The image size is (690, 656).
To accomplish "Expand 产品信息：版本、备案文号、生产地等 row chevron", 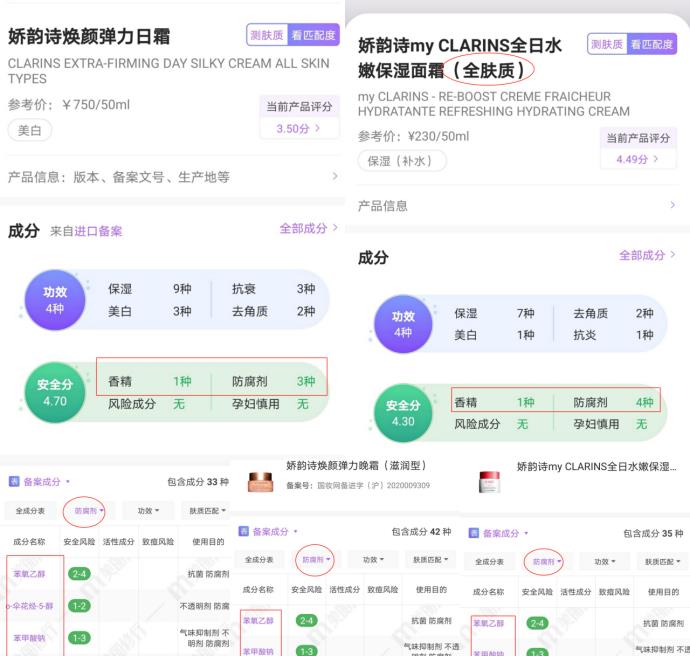I will pyautogui.click(x=335, y=176).
